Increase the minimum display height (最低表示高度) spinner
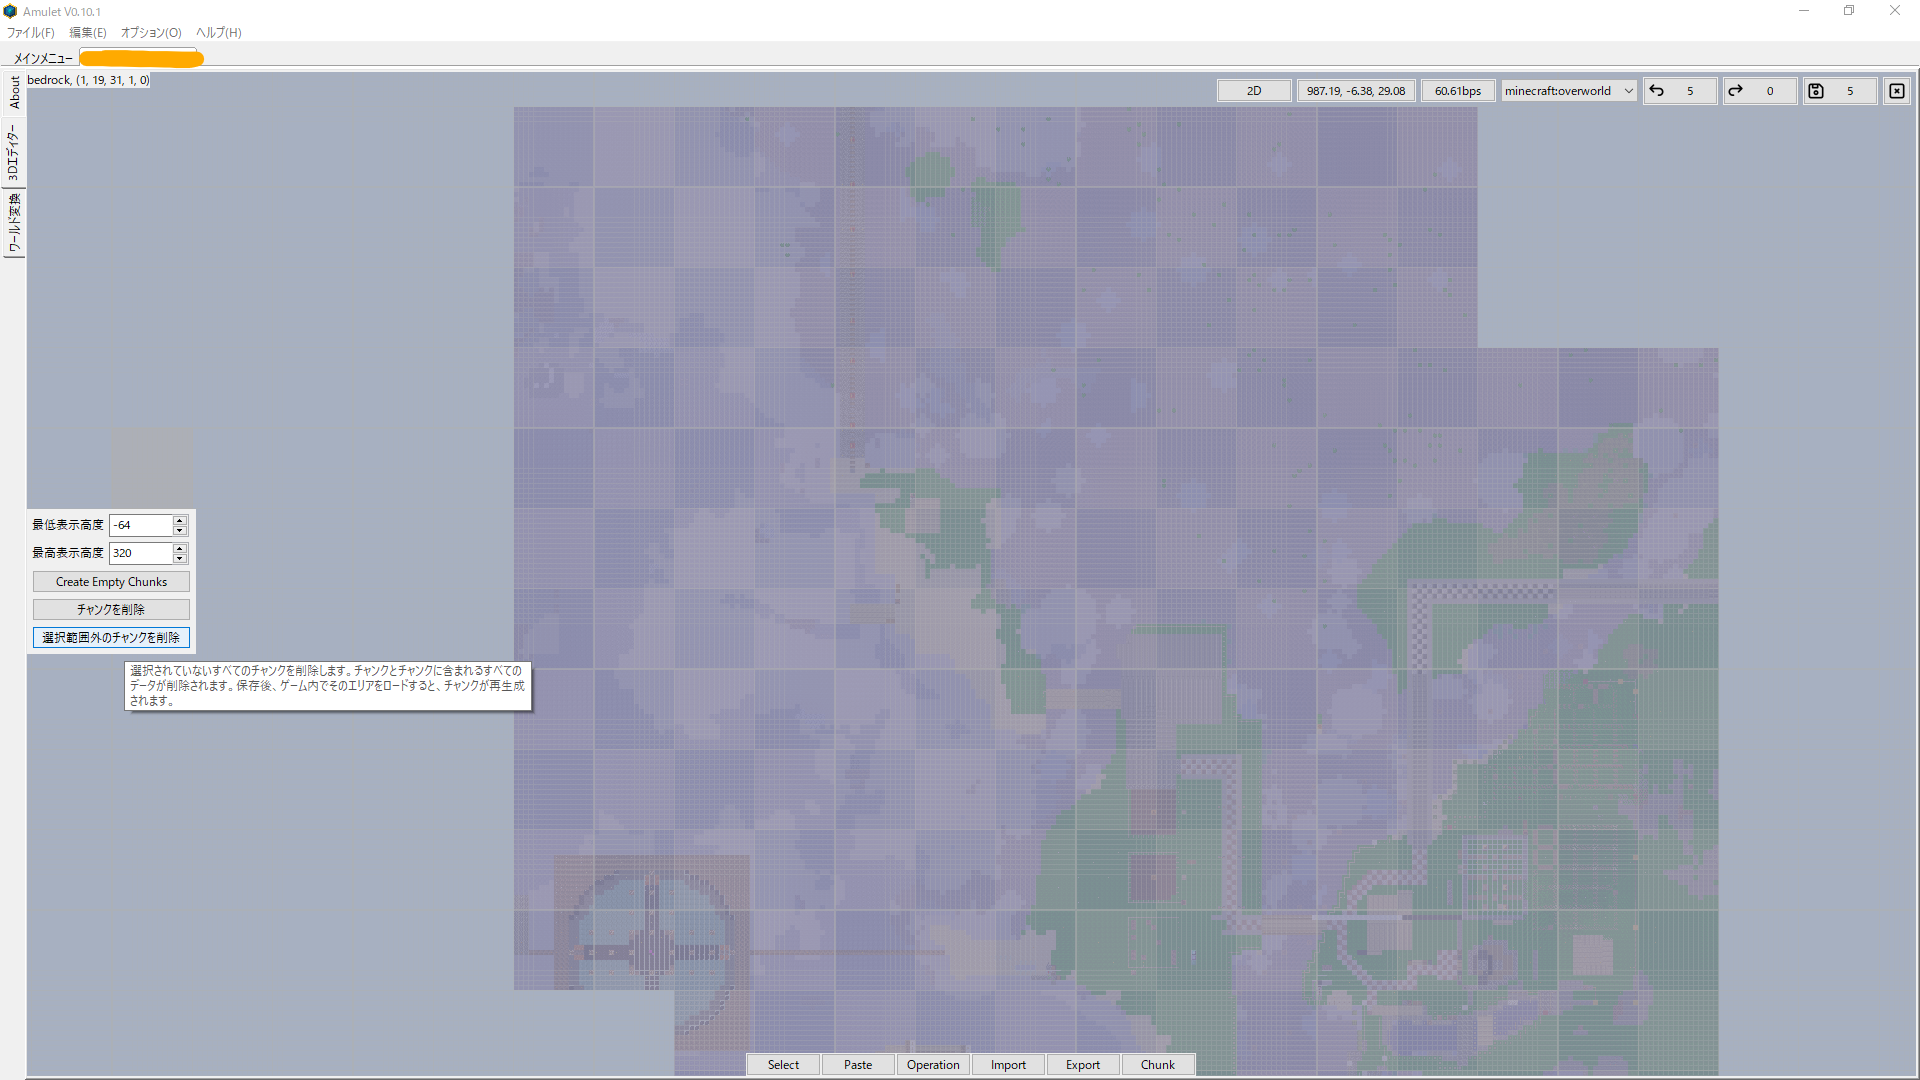 [180, 520]
